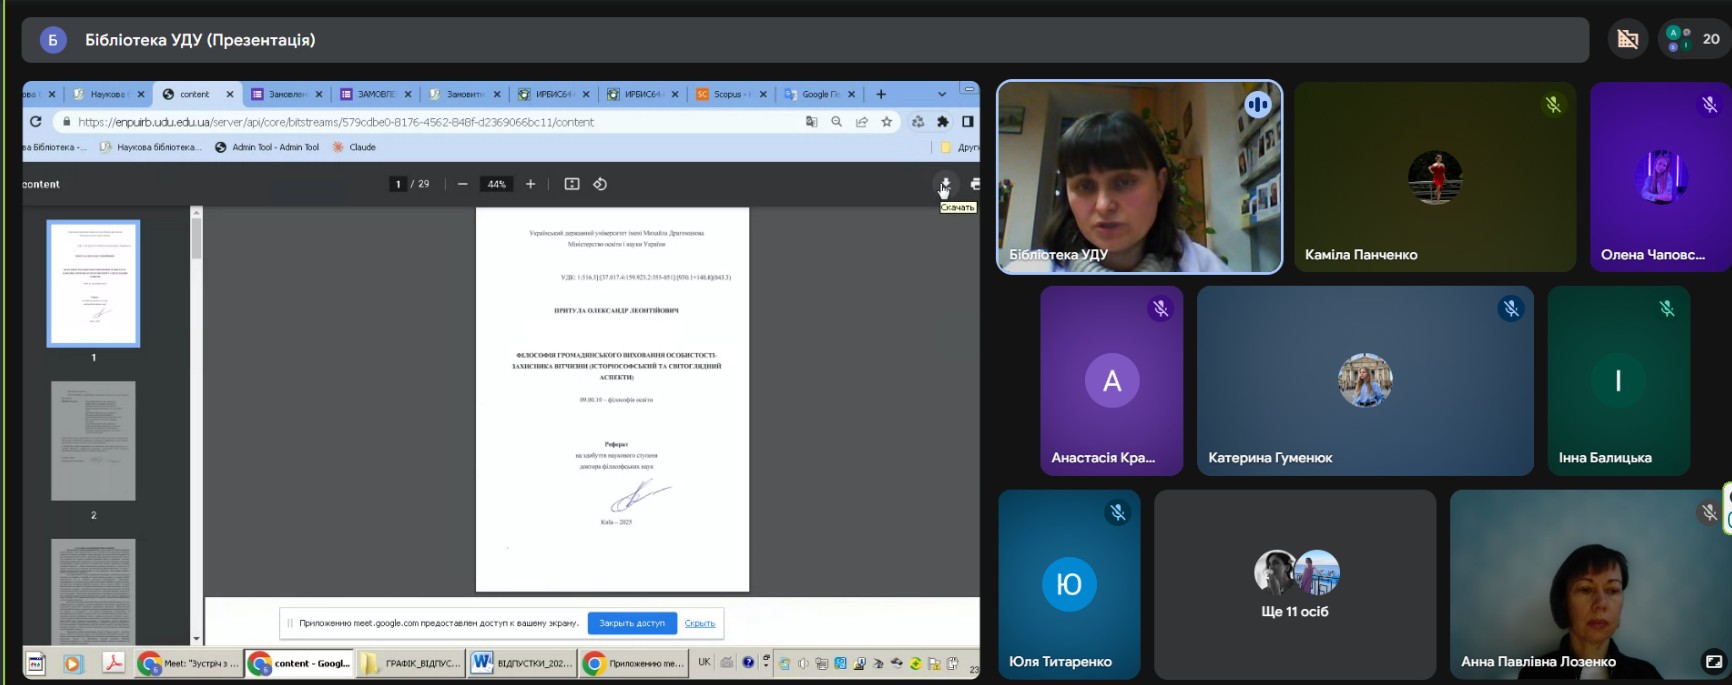Toggle the side panel in browser
This screenshot has height=685, width=1732.
click(x=967, y=122)
